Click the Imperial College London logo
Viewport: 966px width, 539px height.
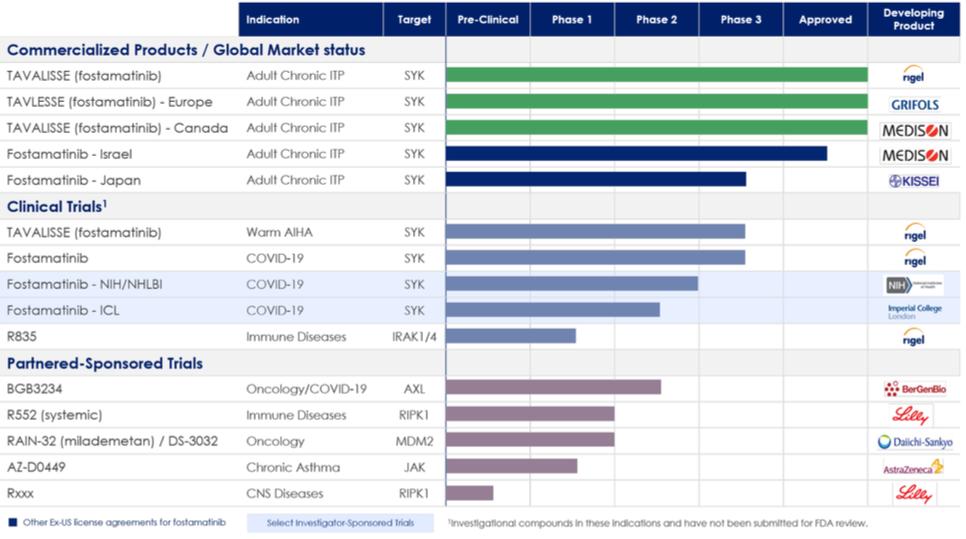(914, 311)
